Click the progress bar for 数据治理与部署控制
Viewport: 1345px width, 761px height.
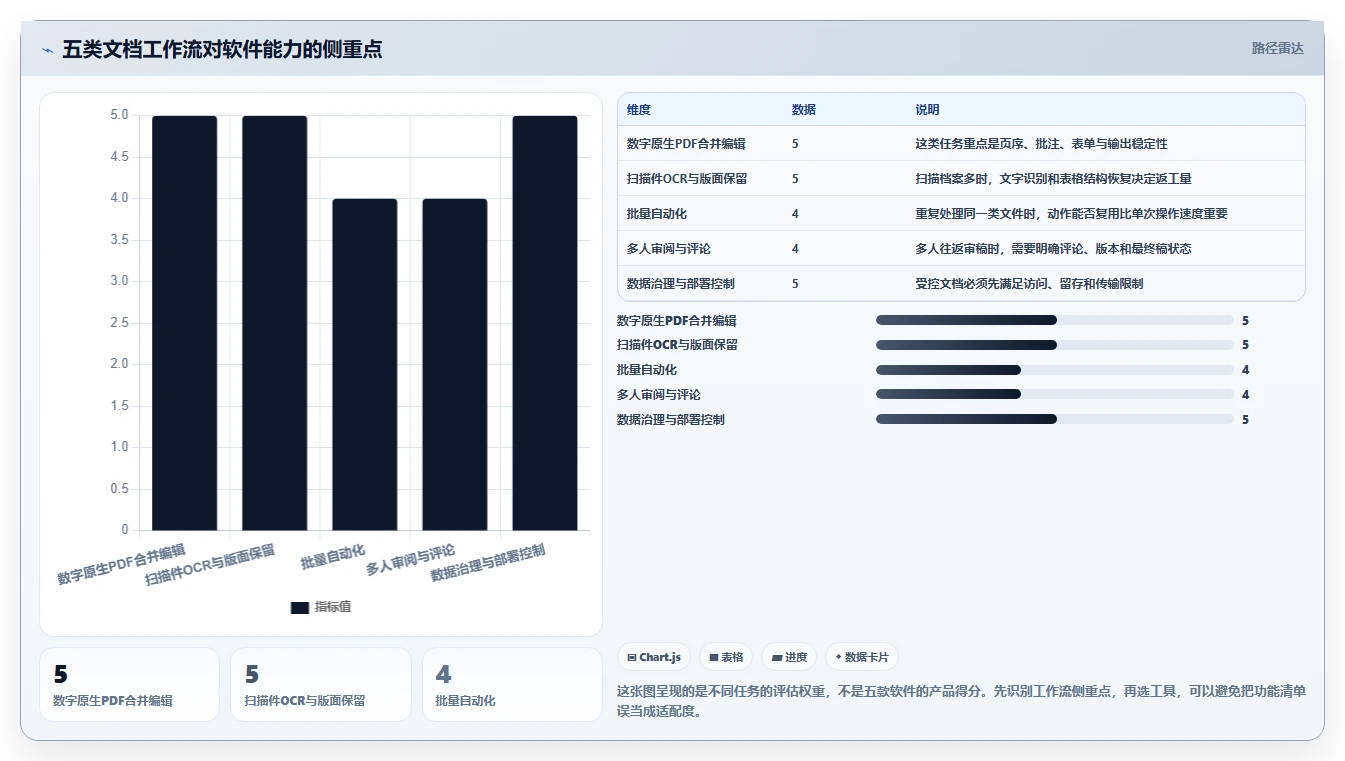click(1055, 419)
